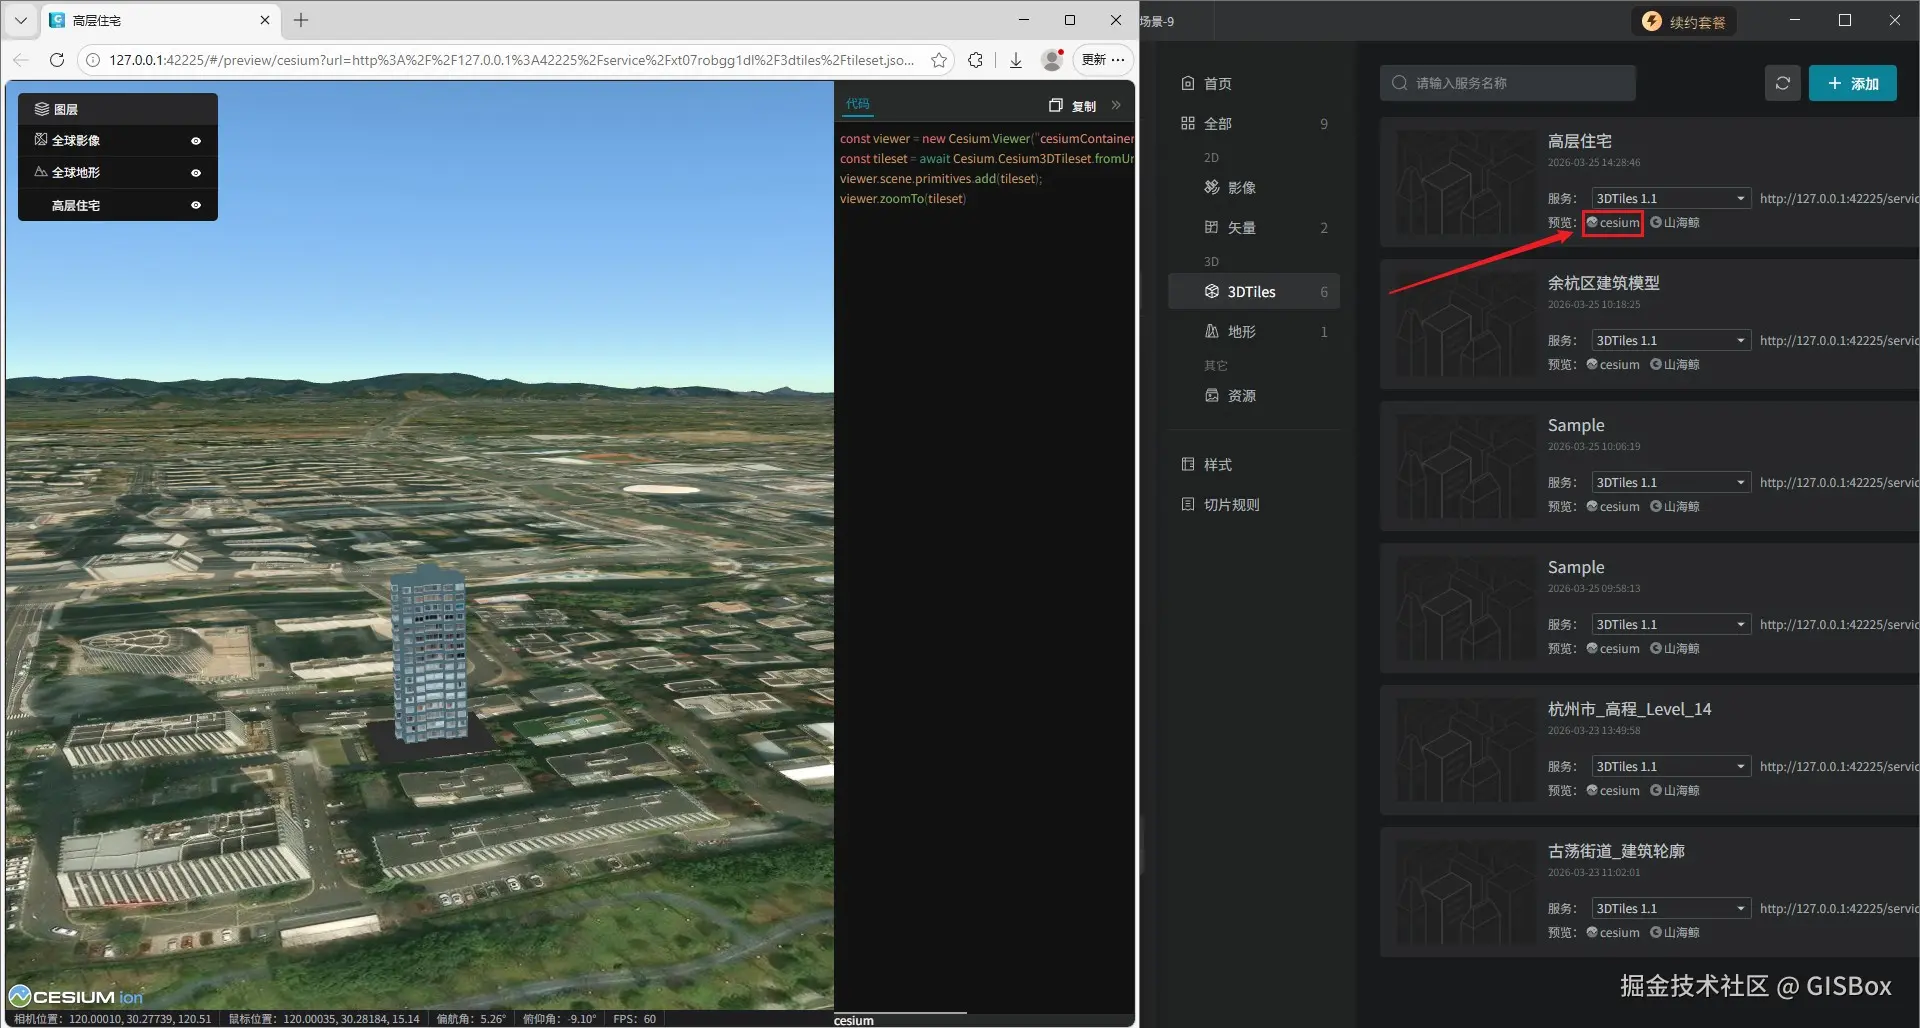Open 样式 in the sidebar

point(1254,464)
